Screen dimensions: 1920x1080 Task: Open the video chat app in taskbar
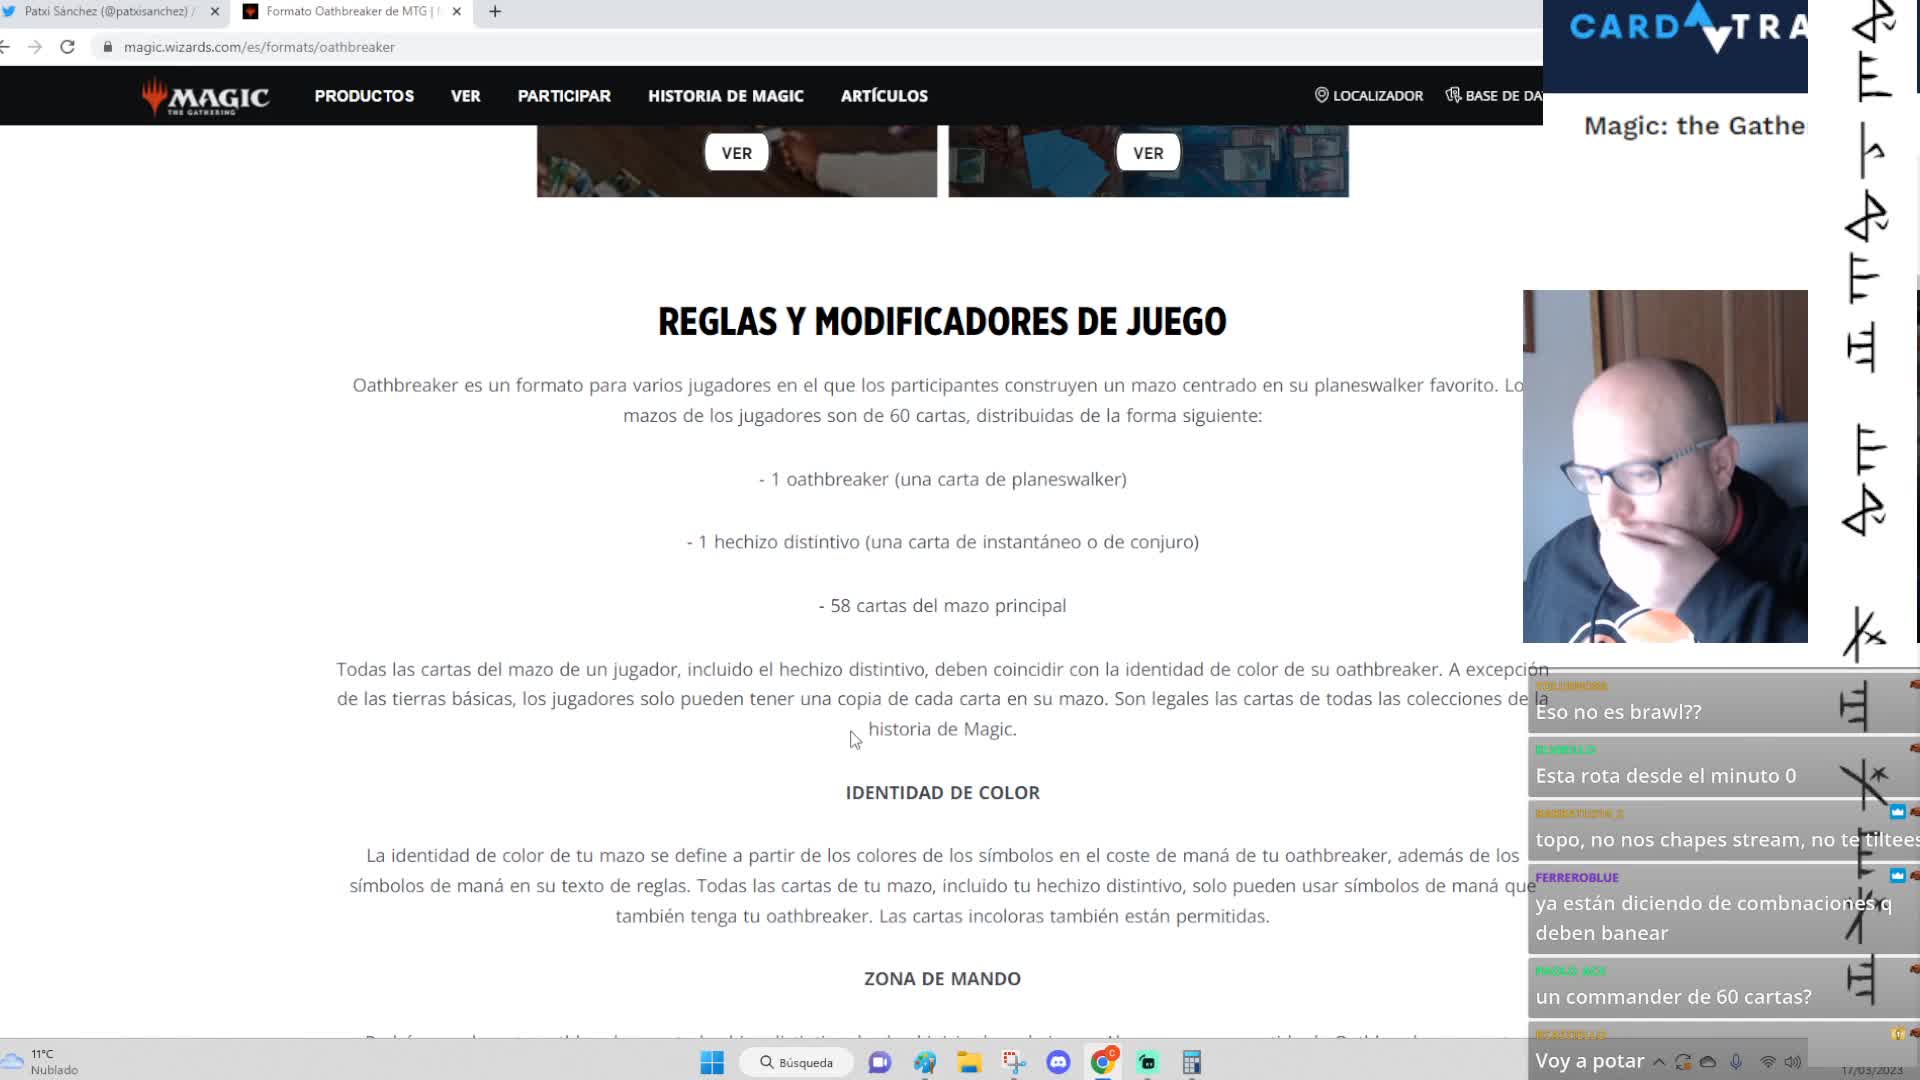880,1062
